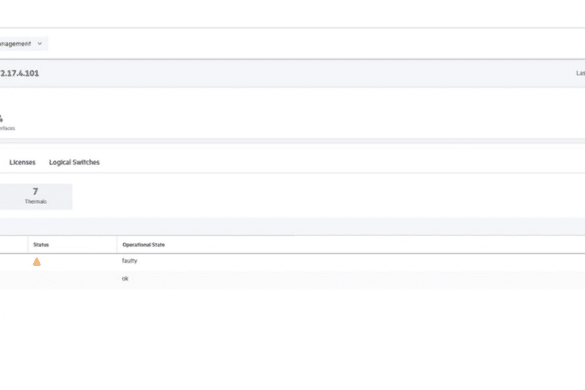Click the orange warning status icon
This screenshot has height=390, width=585.
pyautogui.click(x=37, y=262)
